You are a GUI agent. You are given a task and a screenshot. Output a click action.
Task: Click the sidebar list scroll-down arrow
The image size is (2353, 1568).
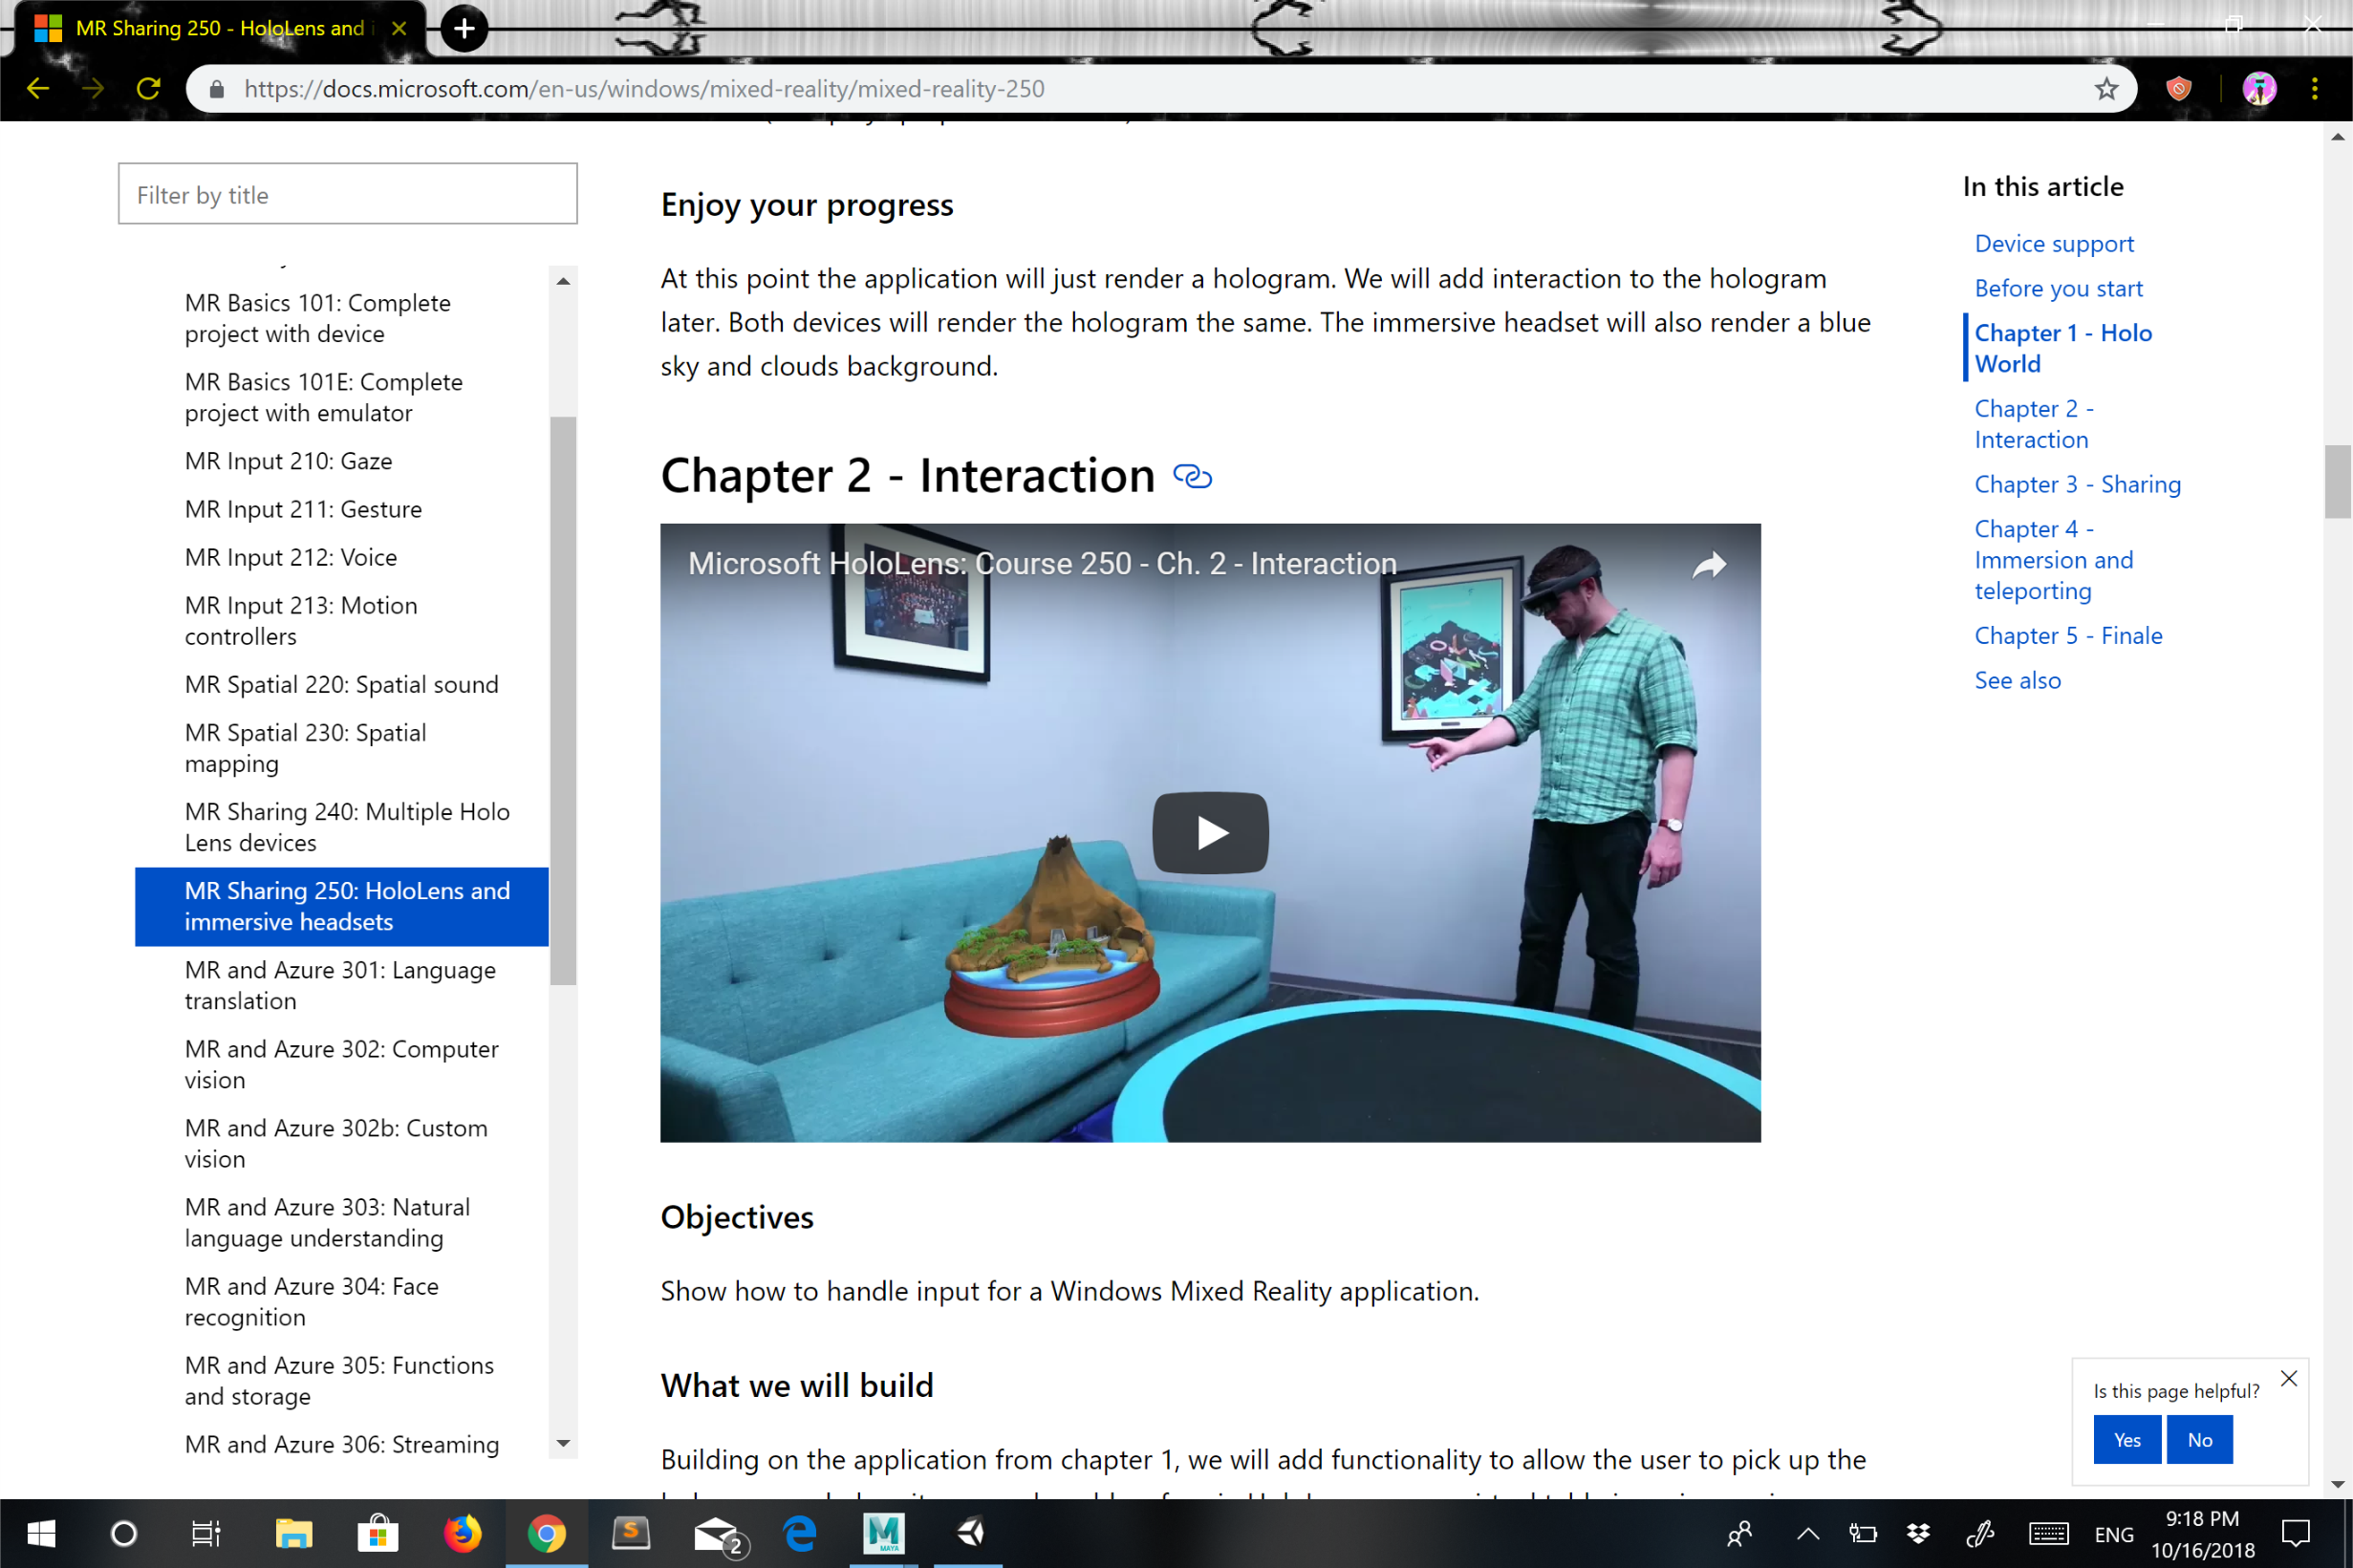(563, 1443)
